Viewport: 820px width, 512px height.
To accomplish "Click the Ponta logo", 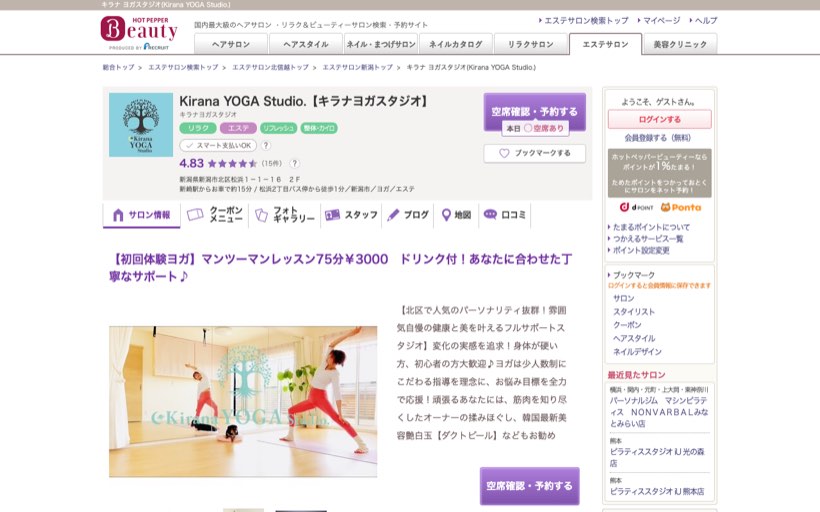I will pos(680,207).
